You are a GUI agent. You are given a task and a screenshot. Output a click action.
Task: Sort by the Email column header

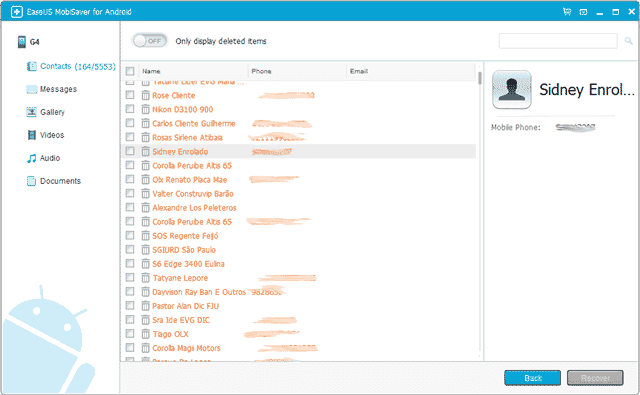coord(411,71)
